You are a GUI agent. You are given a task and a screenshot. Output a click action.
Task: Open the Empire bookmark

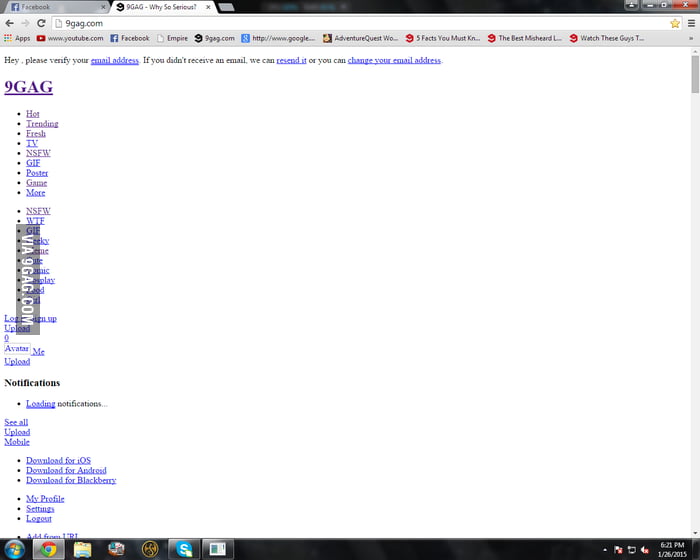[x=172, y=38]
